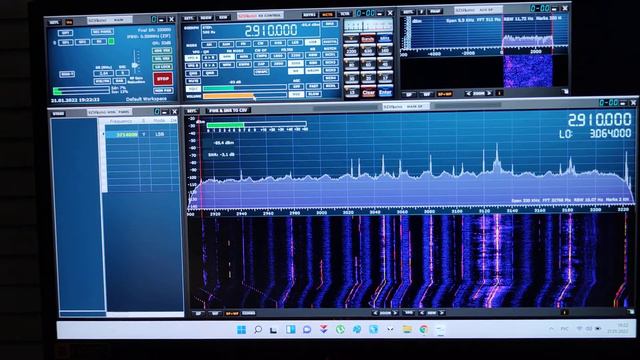The height and width of the screenshot is (360, 640).
Task: Set AGC to SLOW
Action: [314, 94]
